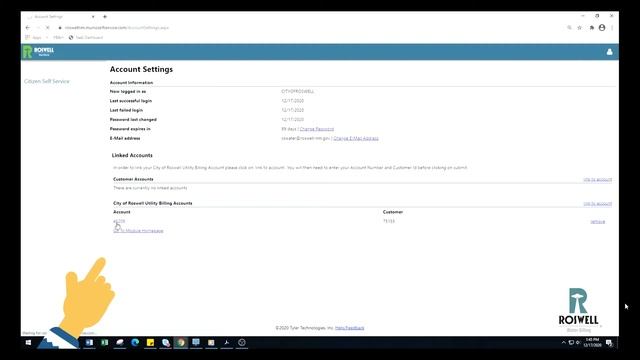Viewport: 640px width, 360px height.
Task: Click link to account for Utility Billing Accounts
Action: [x=598, y=204]
